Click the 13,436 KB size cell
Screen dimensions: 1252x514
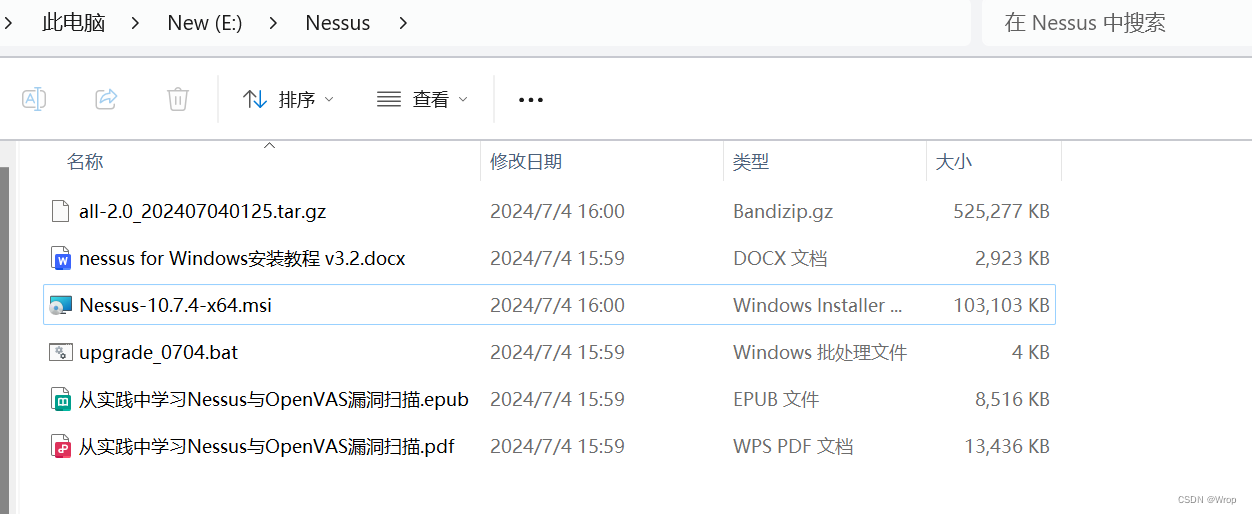point(1008,446)
